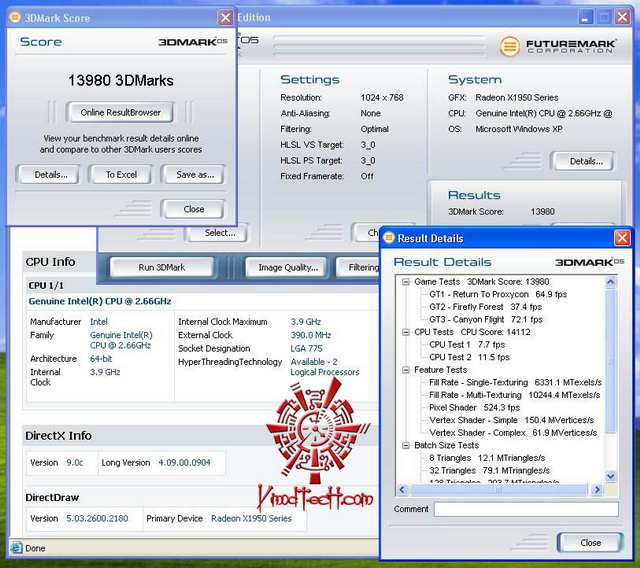Collapse the Feature Tests node
The width and height of the screenshot is (640, 568).
pos(406,370)
